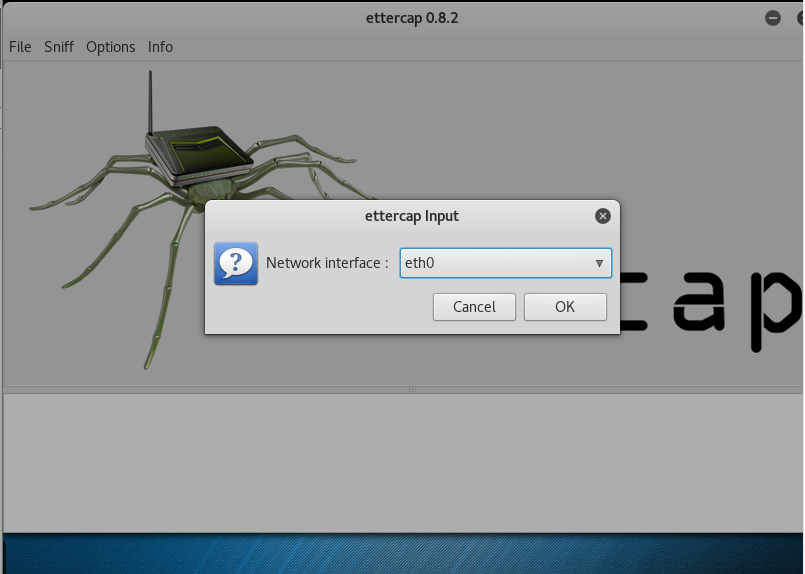Open the File menu

coord(20,47)
